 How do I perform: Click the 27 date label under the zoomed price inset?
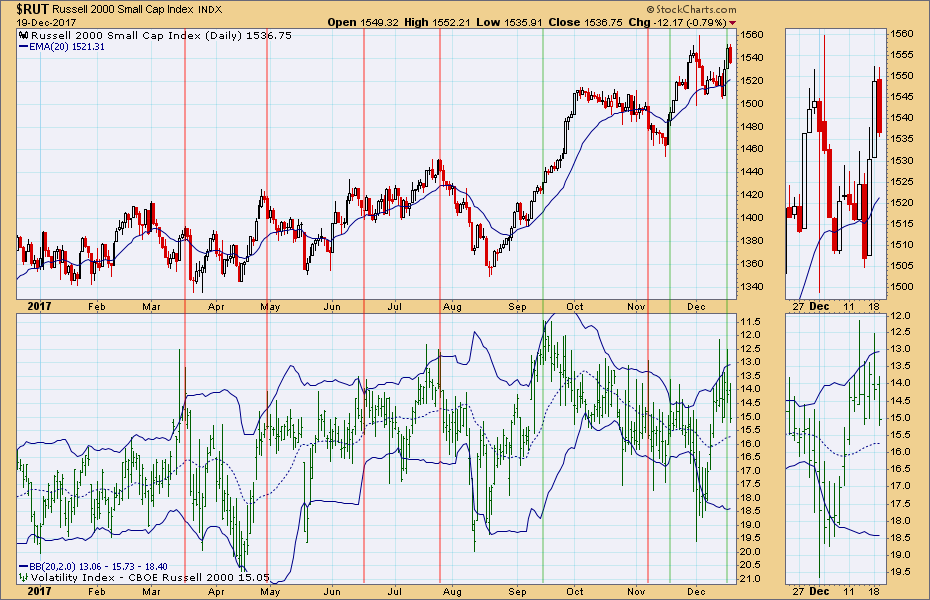click(x=798, y=307)
